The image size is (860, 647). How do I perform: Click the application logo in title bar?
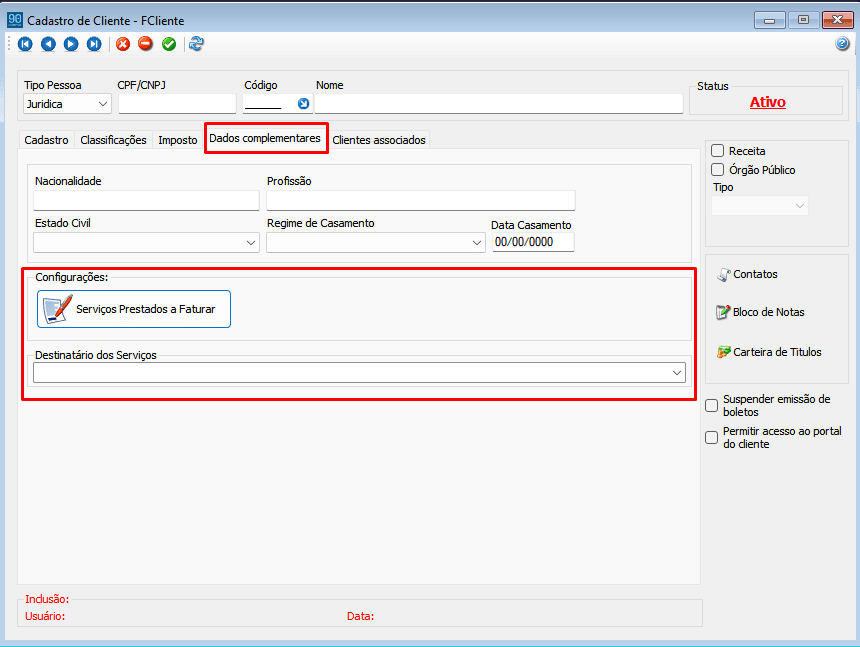pyautogui.click(x=15, y=20)
